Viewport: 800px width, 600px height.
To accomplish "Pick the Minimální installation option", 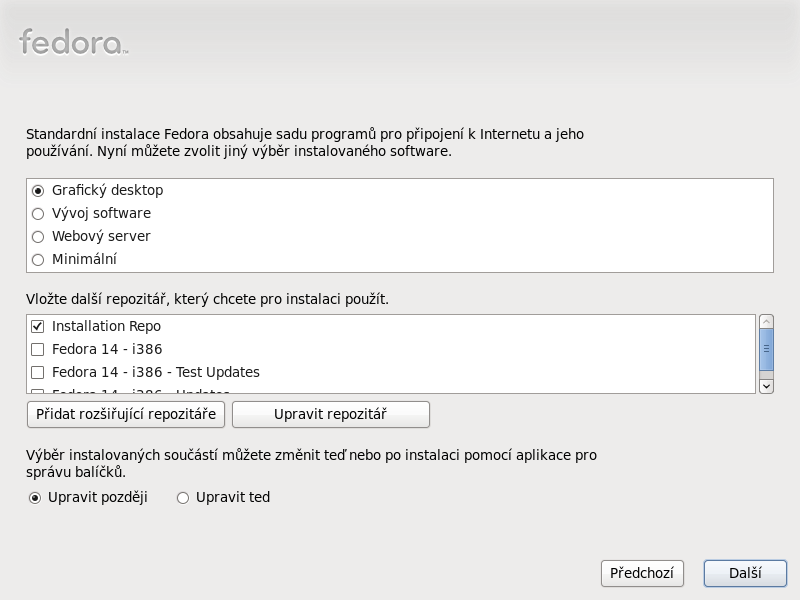I will point(38,260).
